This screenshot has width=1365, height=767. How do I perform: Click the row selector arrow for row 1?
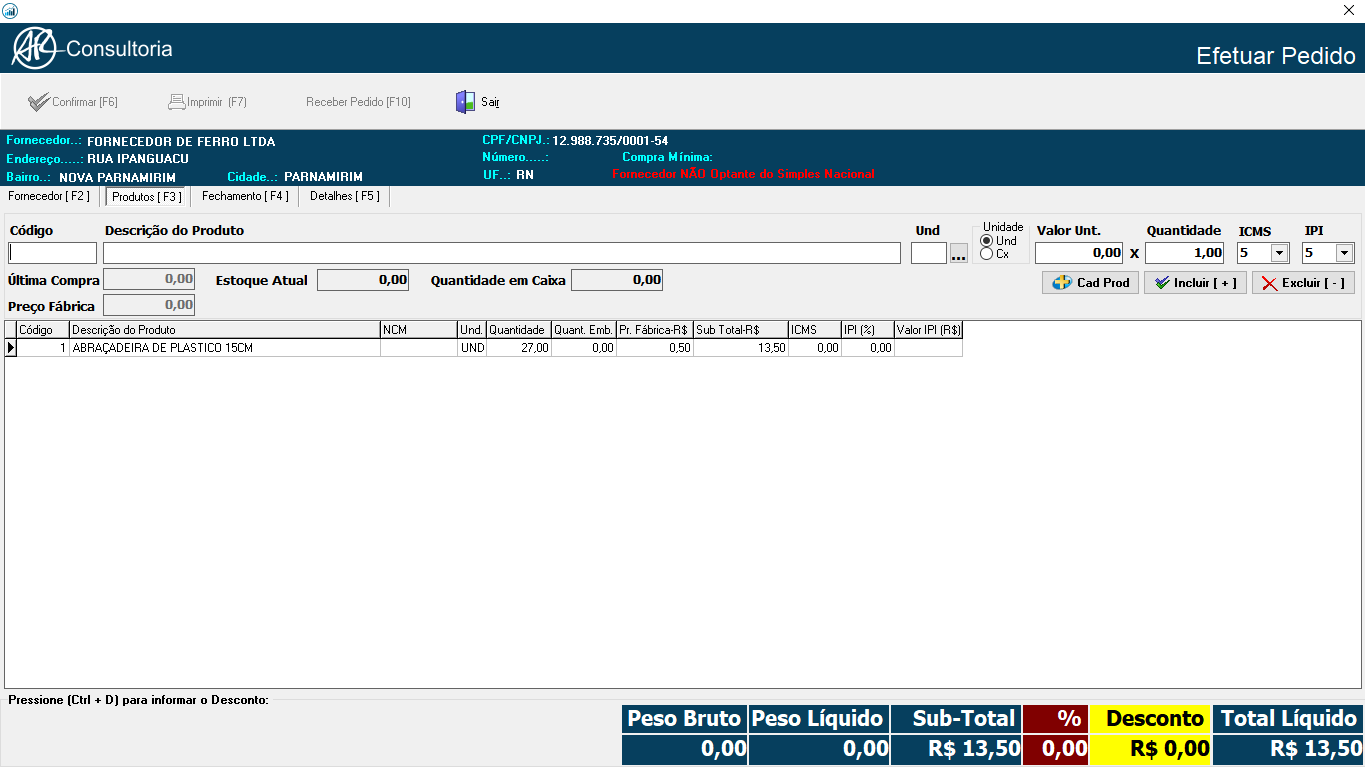coord(11,348)
